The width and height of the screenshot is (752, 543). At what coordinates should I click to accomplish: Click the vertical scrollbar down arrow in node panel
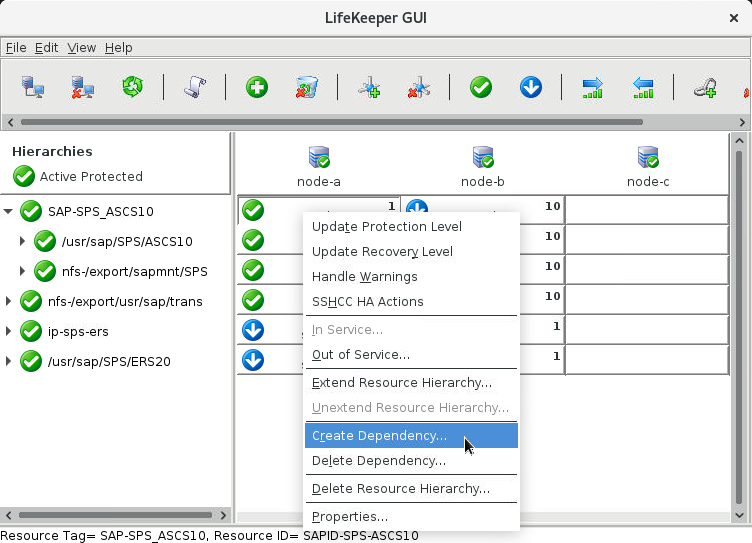739,516
